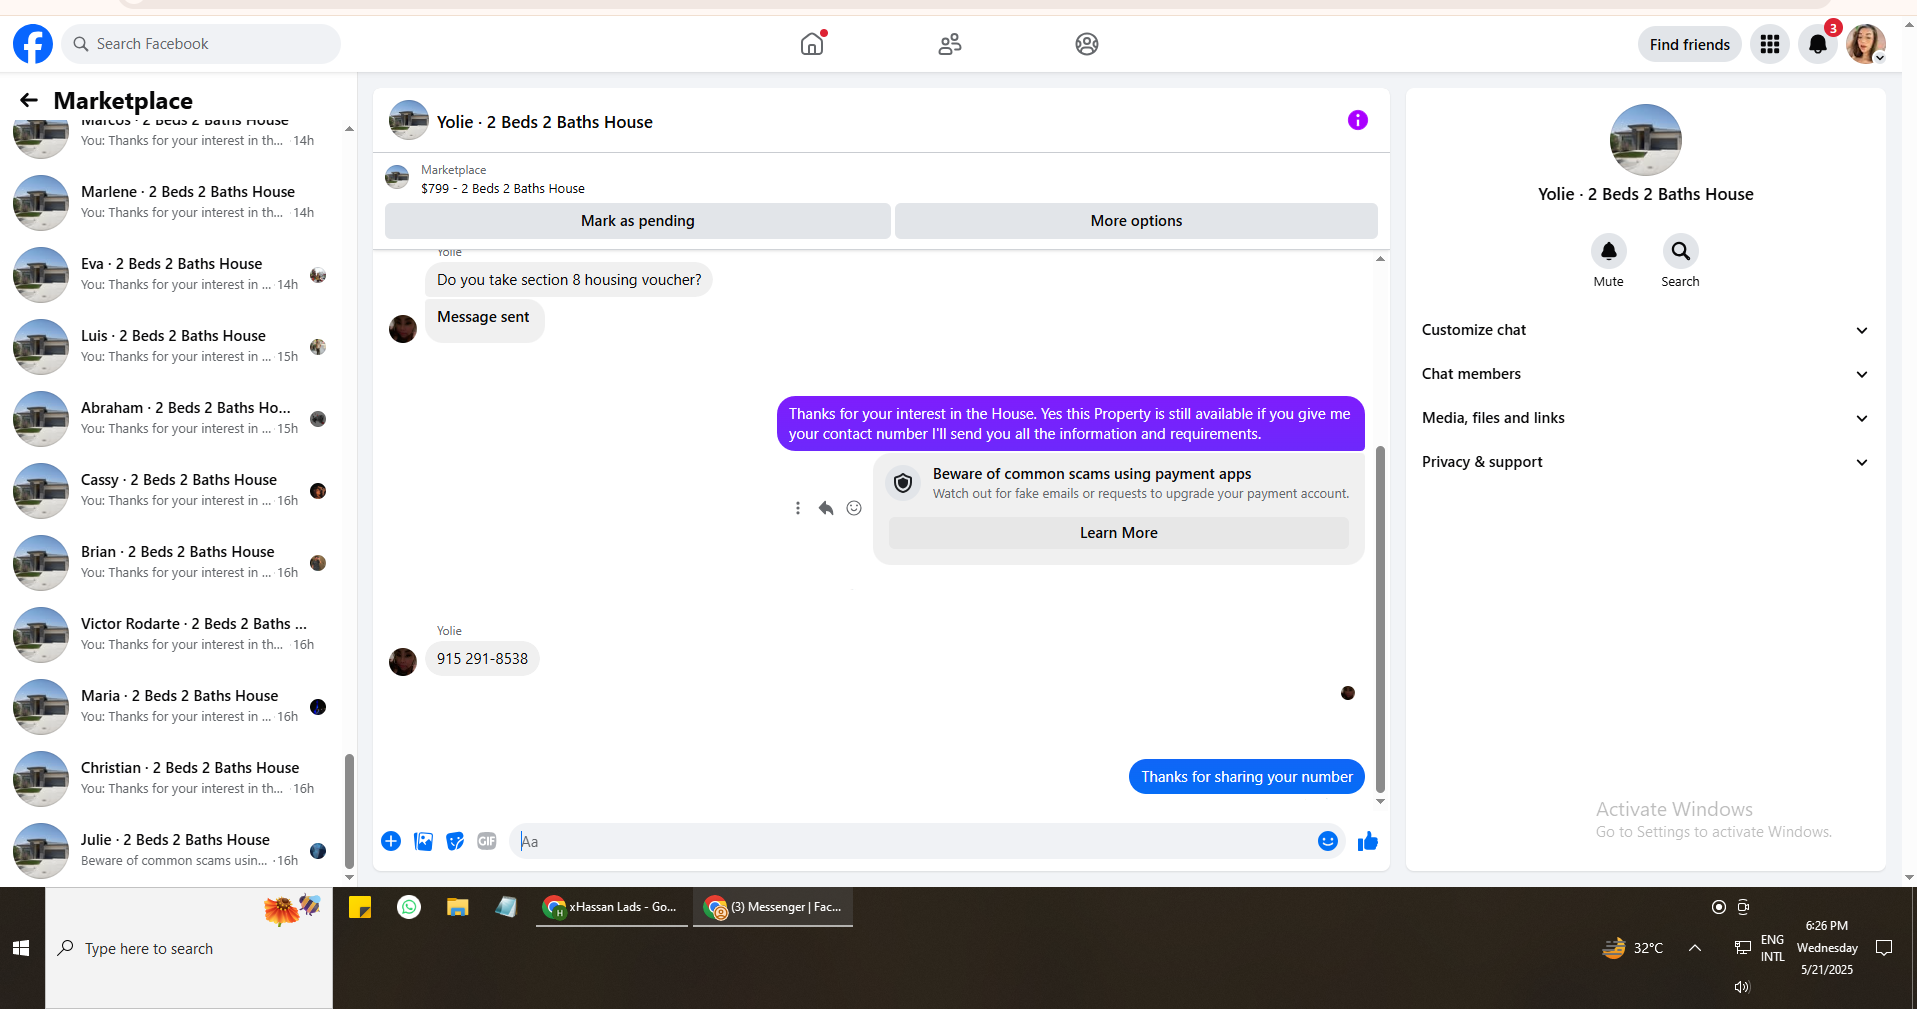Open the volume control in system tray

1742,987
